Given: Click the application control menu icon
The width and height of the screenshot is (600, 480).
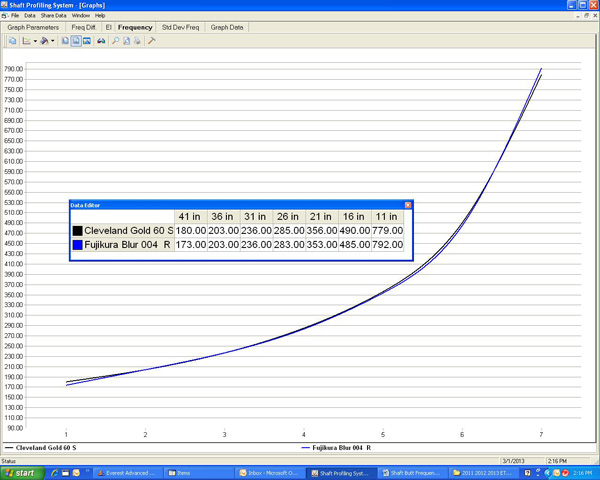Looking at the screenshot, I should [x=4, y=5].
